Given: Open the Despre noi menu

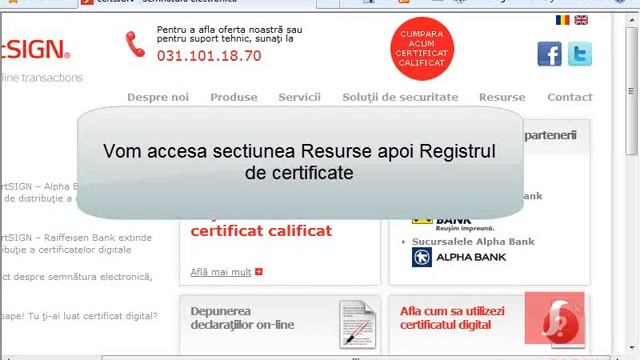Looking at the screenshot, I should pyautogui.click(x=158, y=97).
